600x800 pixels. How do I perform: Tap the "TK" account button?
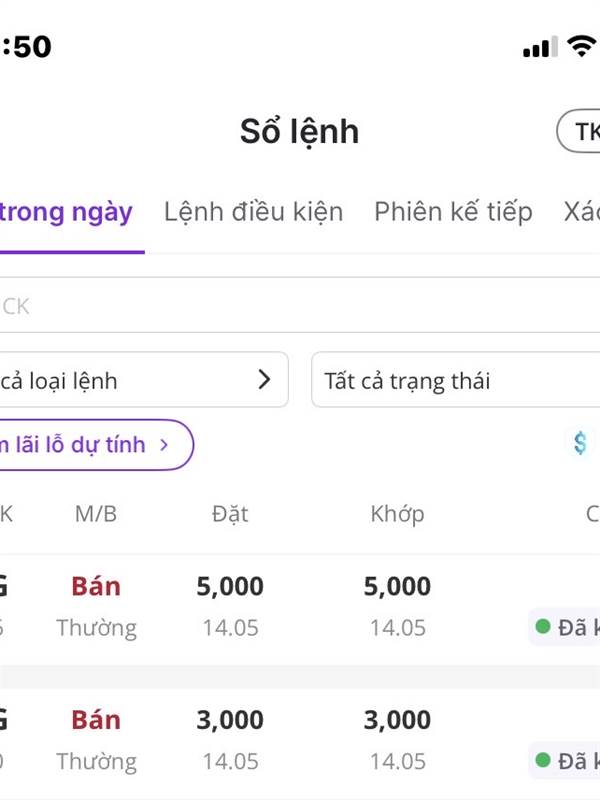coord(580,132)
